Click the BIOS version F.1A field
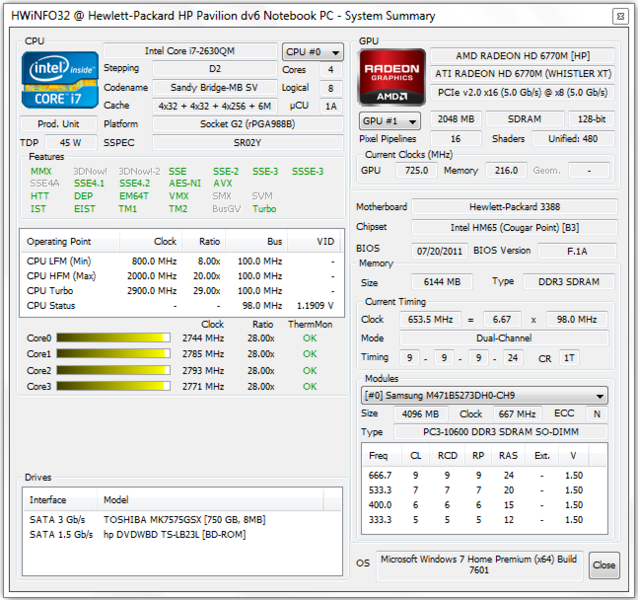The image size is (638, 600). (x=577, y=251)
